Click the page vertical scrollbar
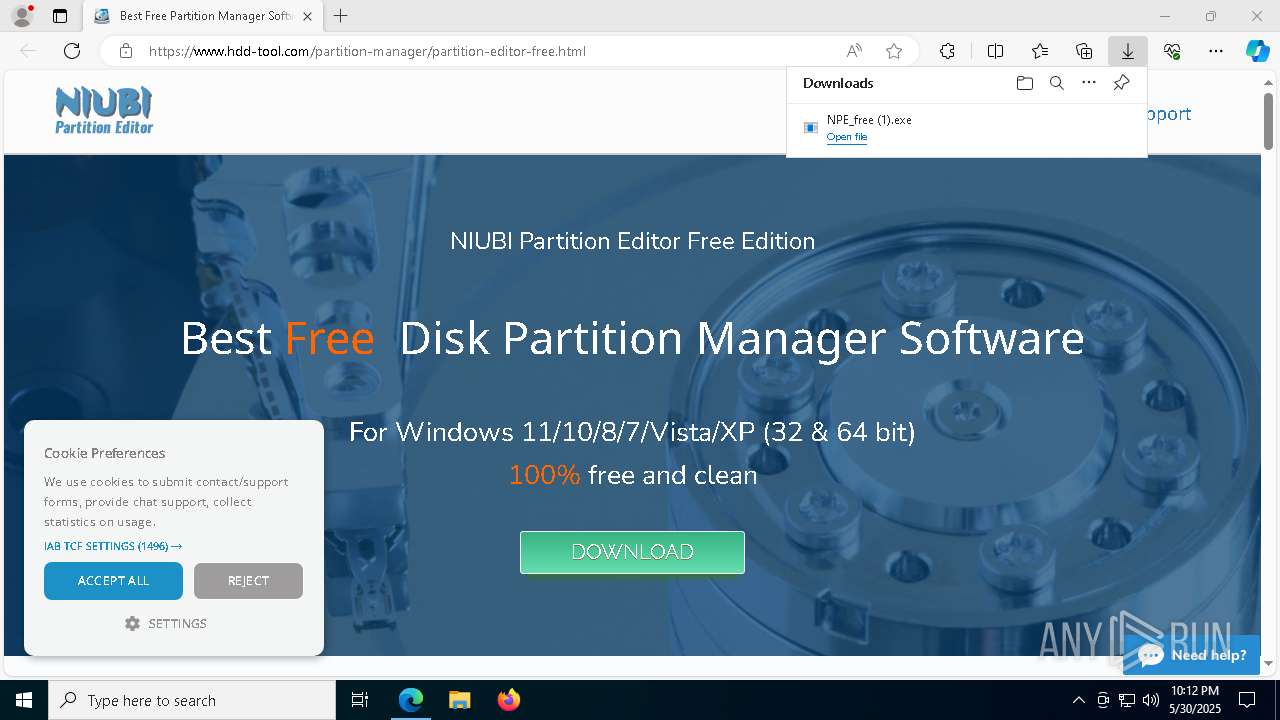 pyautogui.click(x=1268, y=122)
